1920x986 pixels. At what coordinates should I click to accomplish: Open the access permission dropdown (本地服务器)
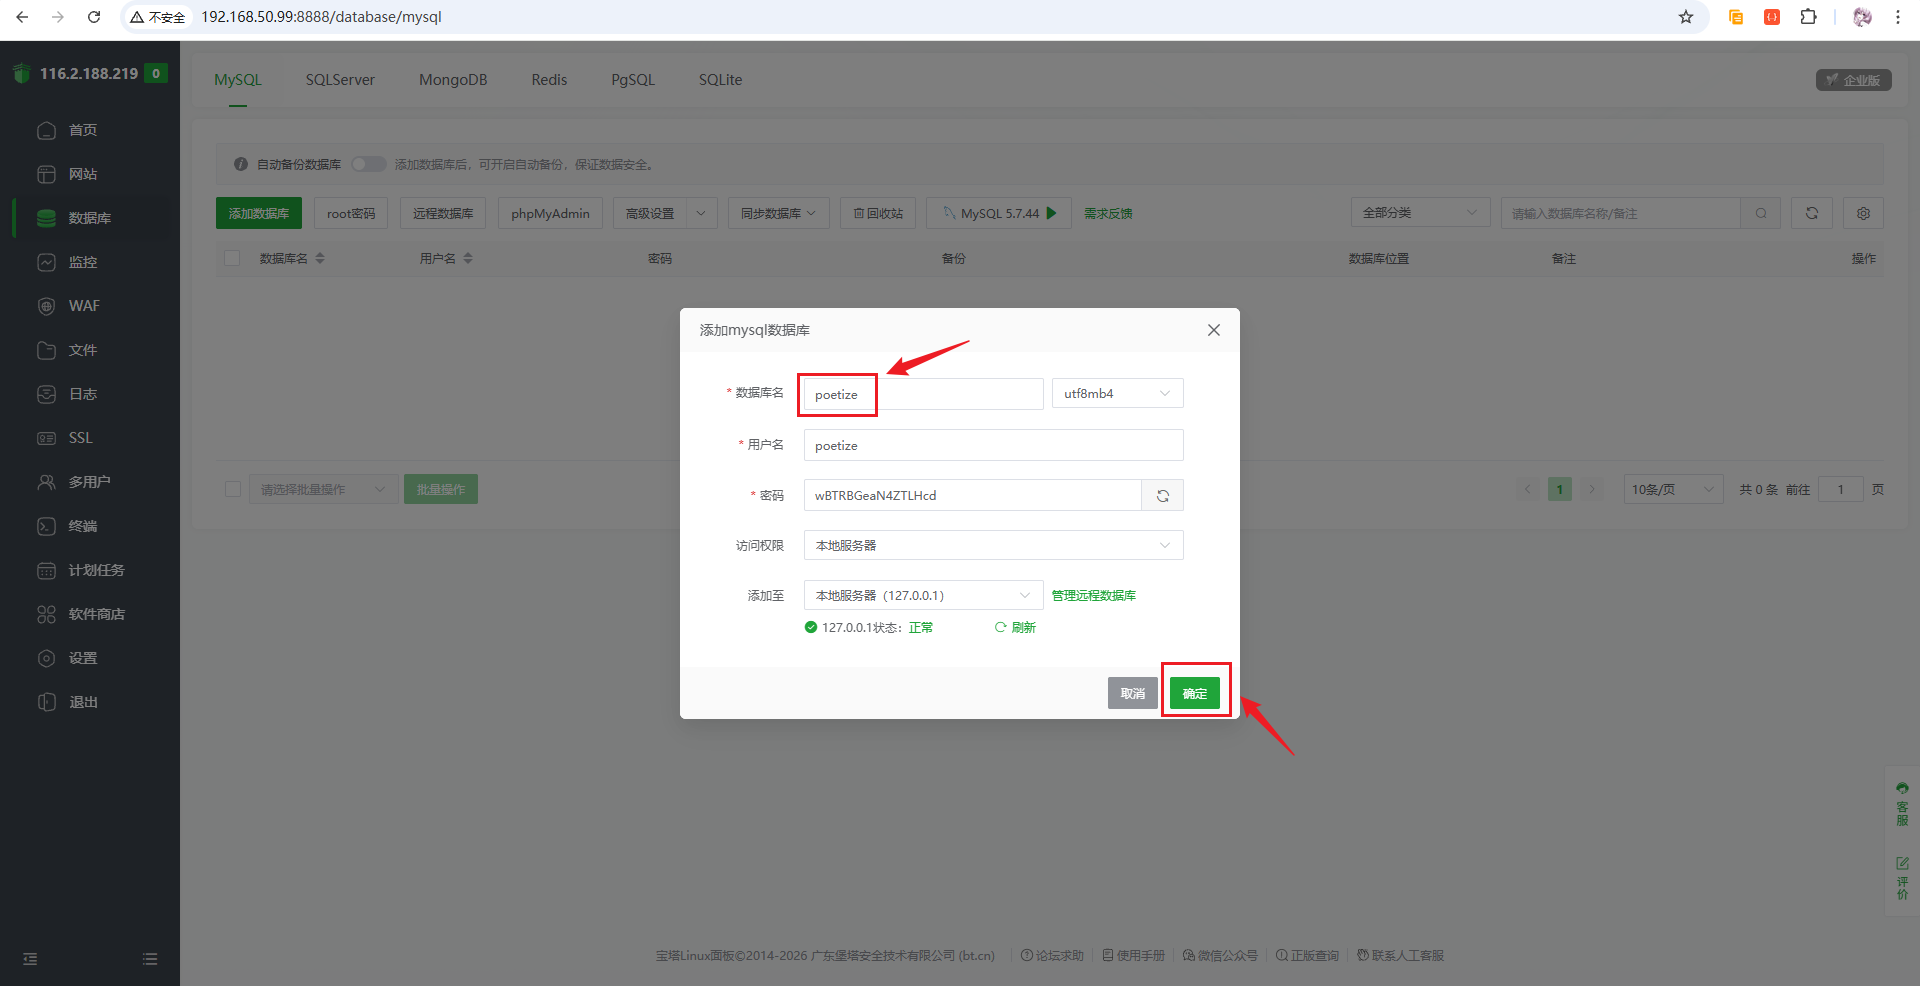click(x=993, y=546)
